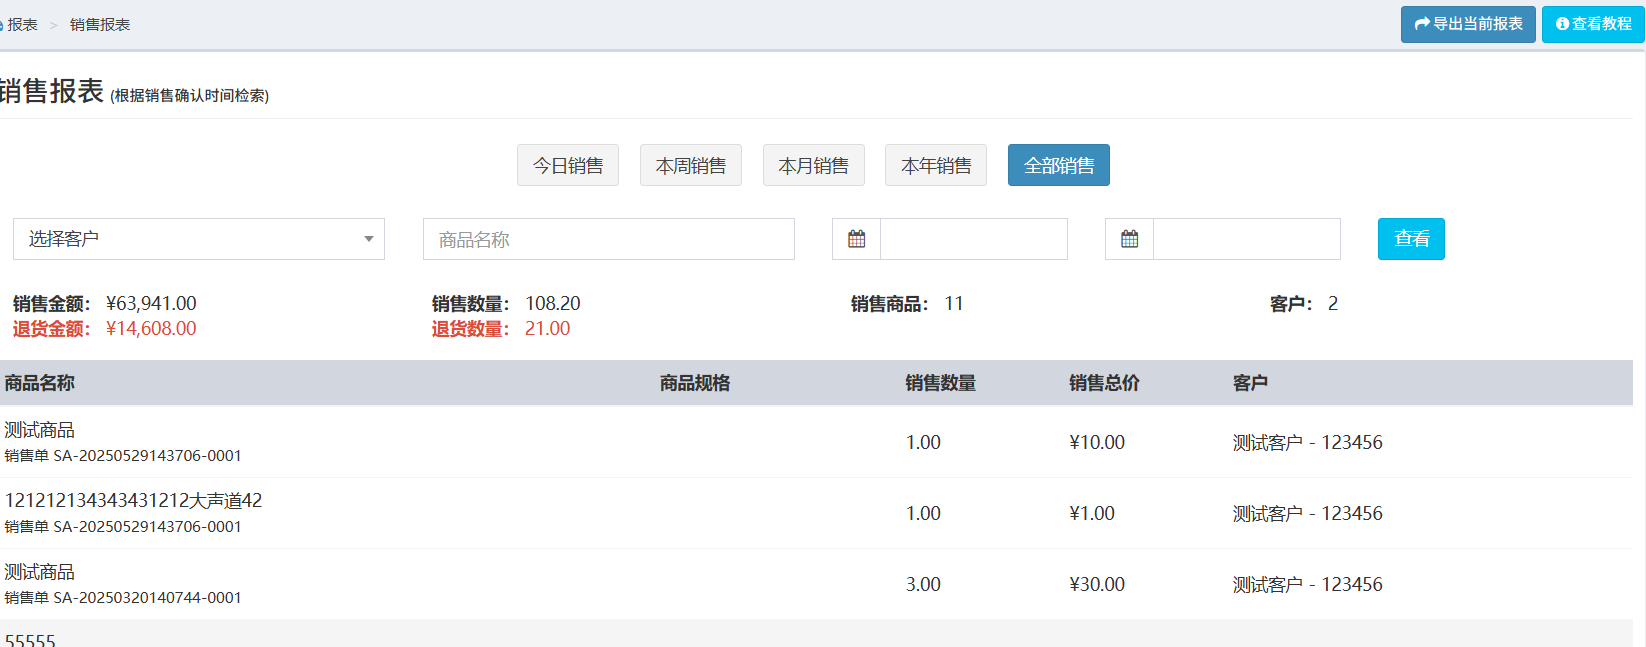Click the 销售数量 column header
This screenshot has height=647, width=1646.
click(940, 383)
